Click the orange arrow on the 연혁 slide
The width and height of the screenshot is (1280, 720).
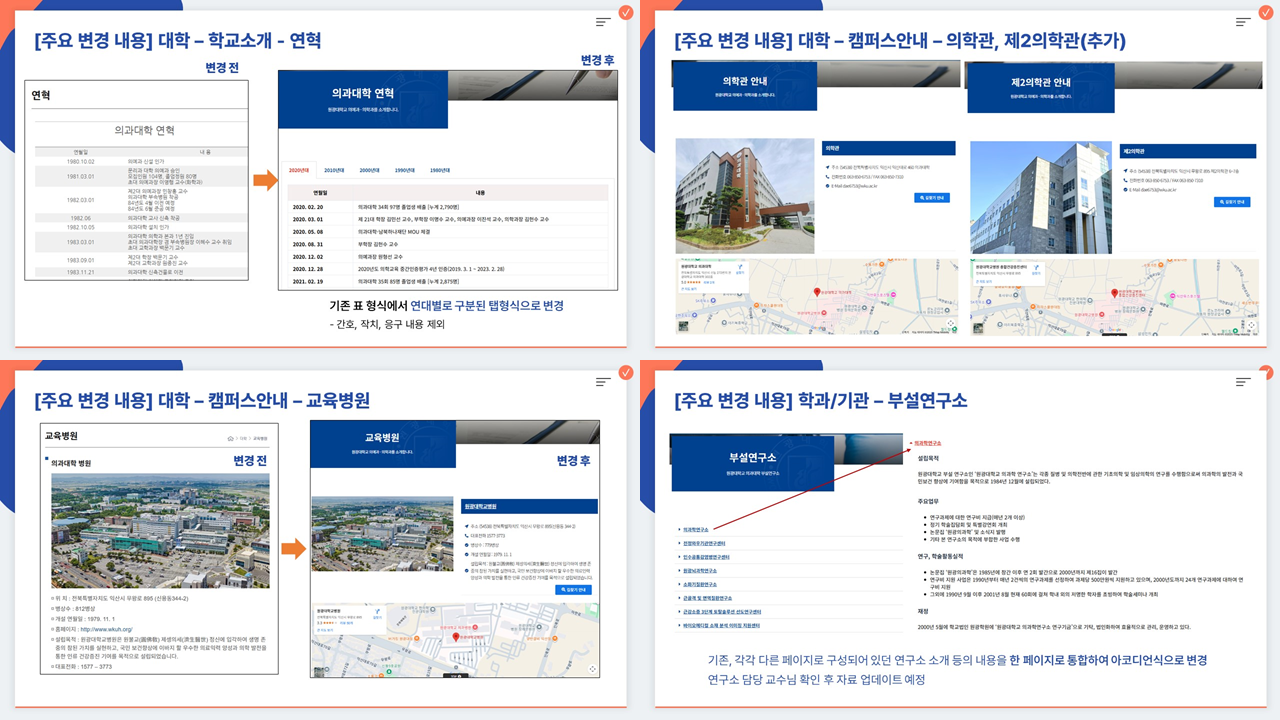264,181
